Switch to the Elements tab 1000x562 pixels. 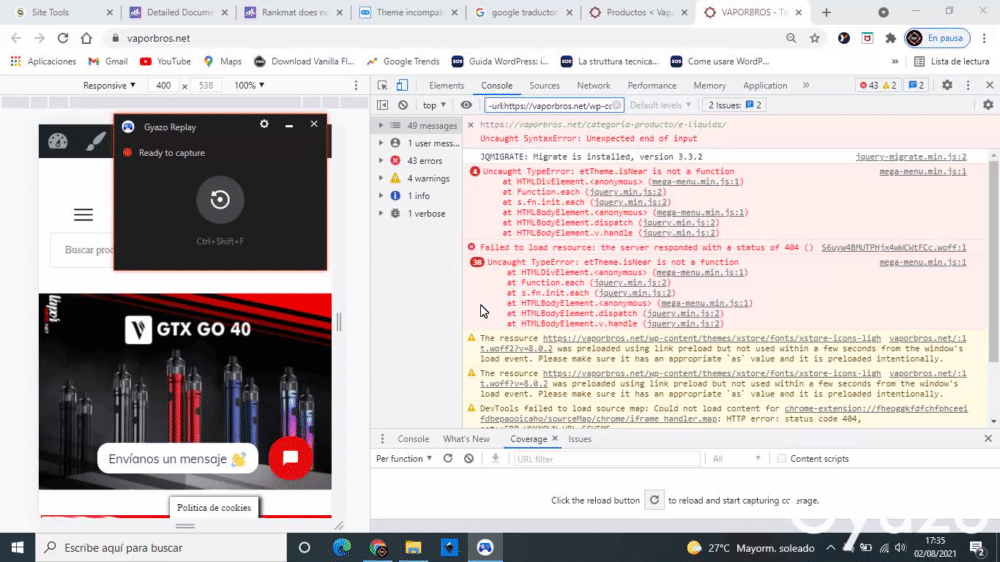pyautogui.click(x=446, y=85)
